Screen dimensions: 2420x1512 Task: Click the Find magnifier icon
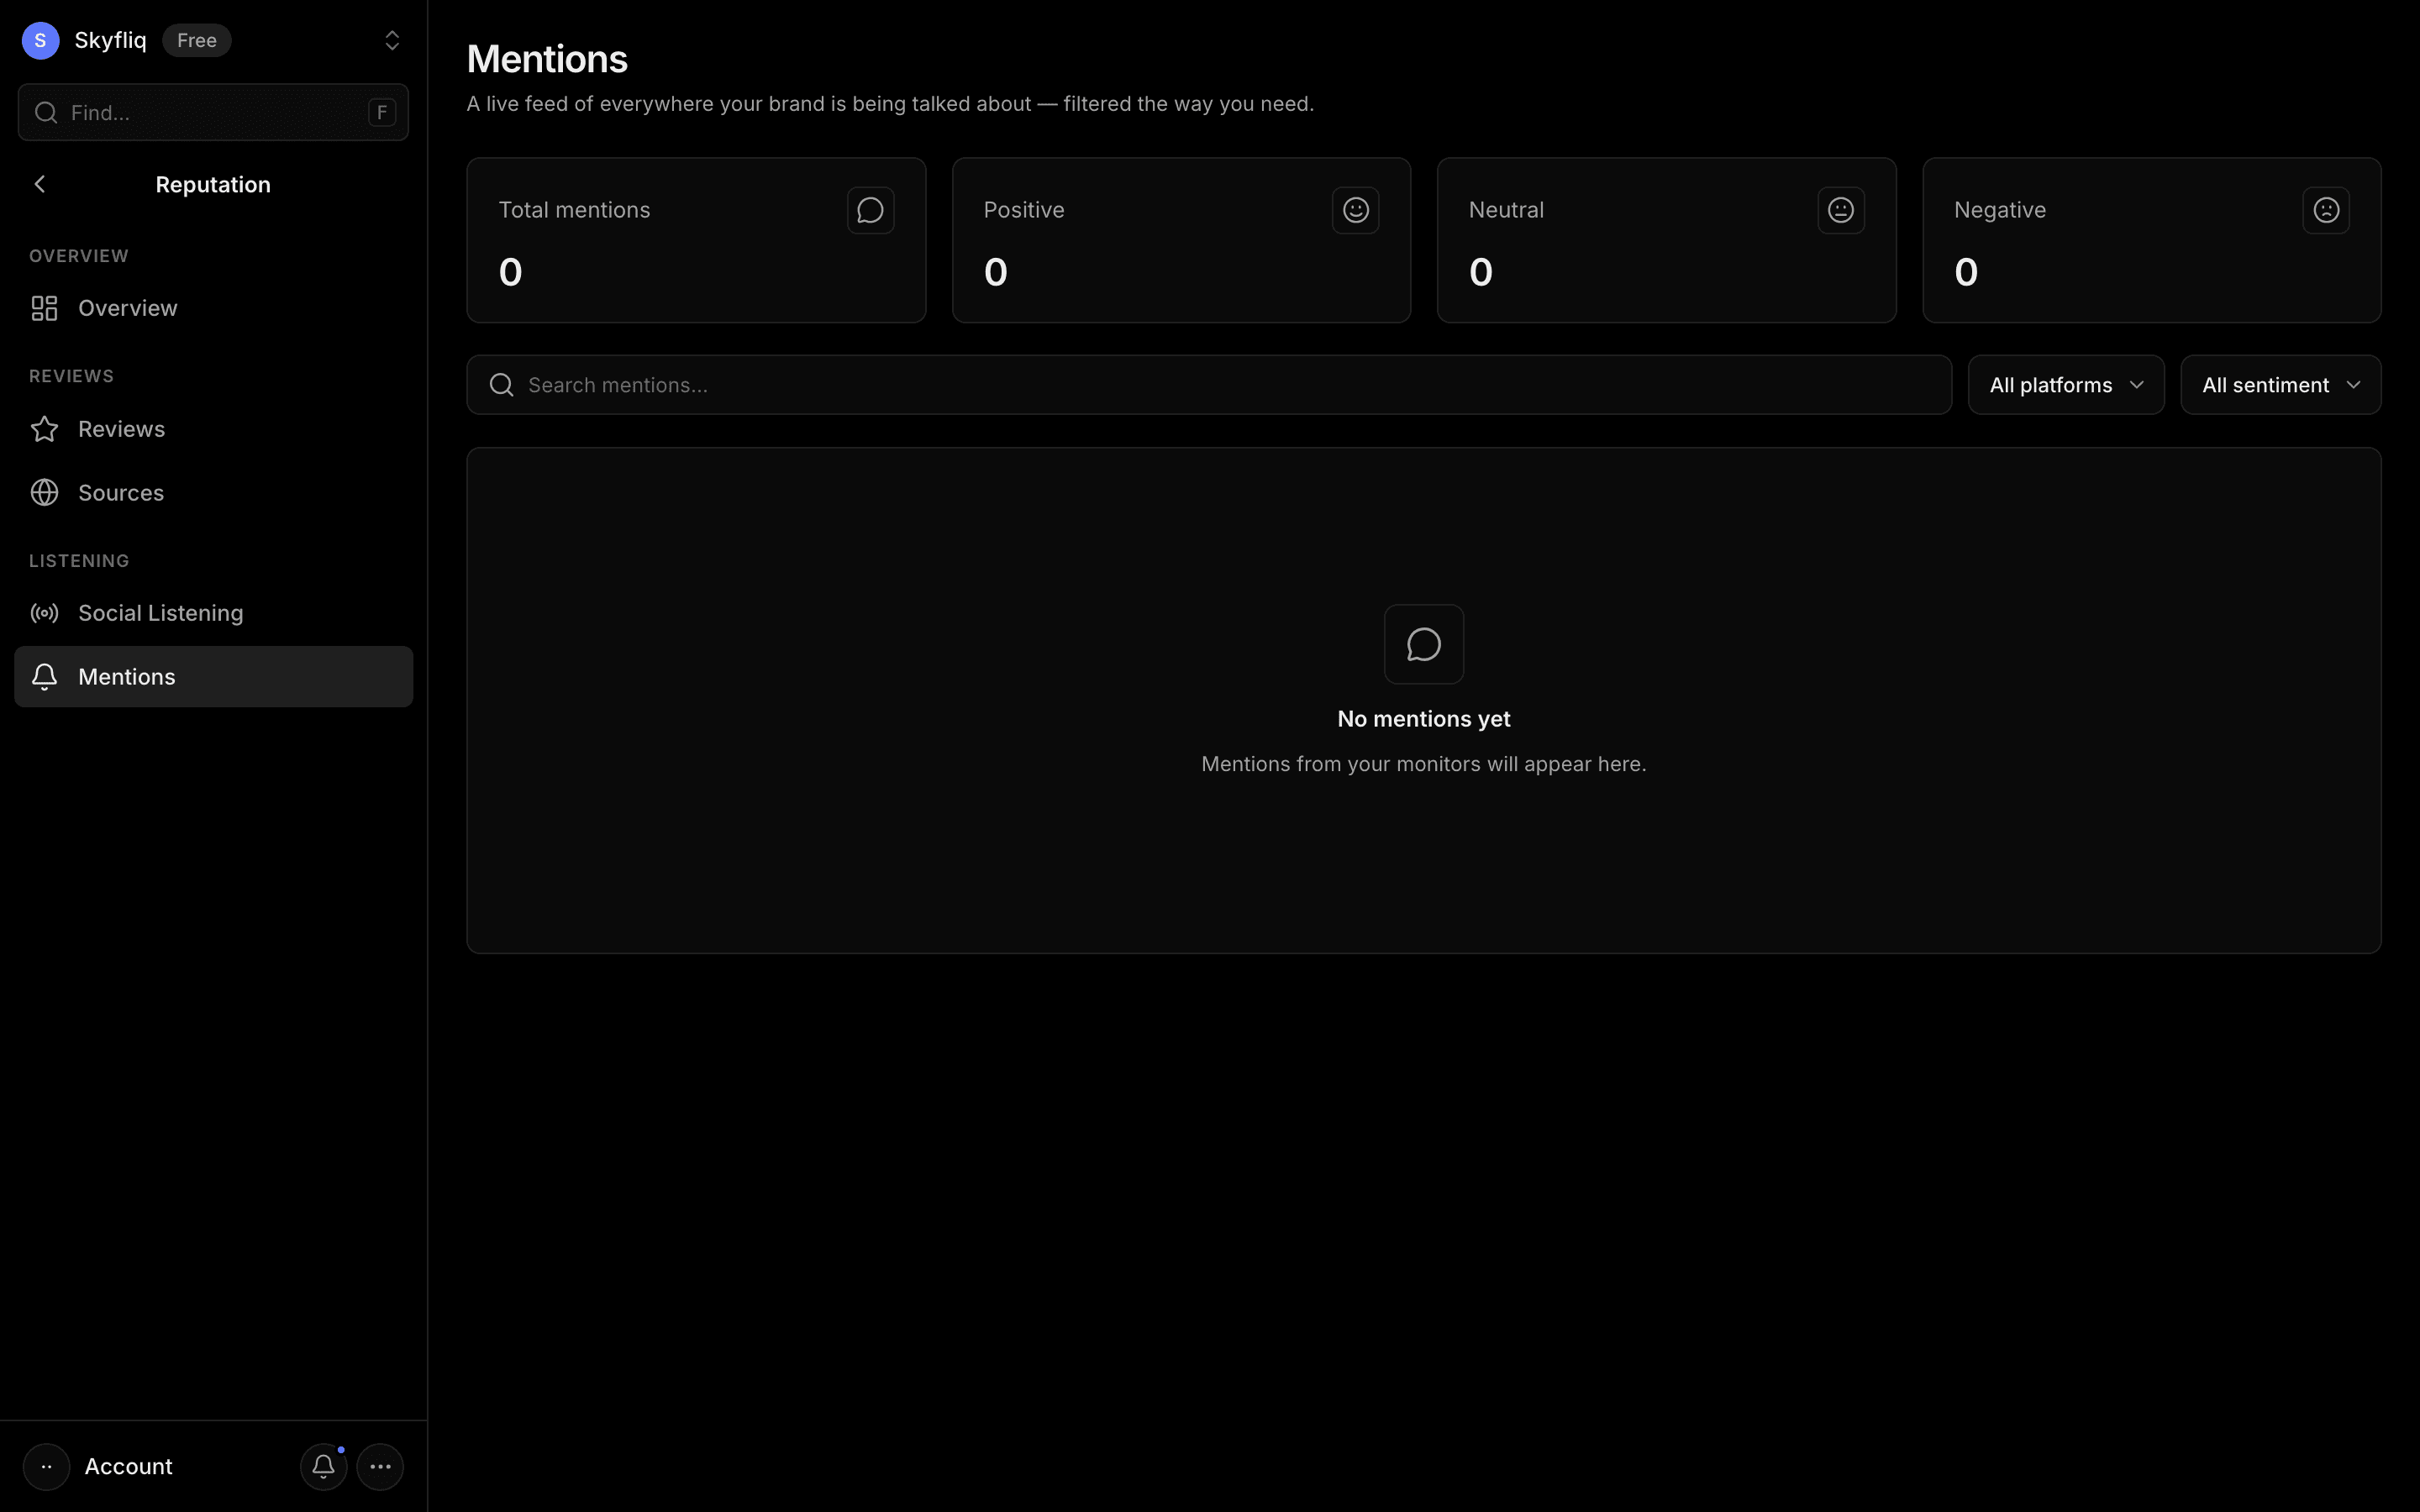[x=46, y=112]
